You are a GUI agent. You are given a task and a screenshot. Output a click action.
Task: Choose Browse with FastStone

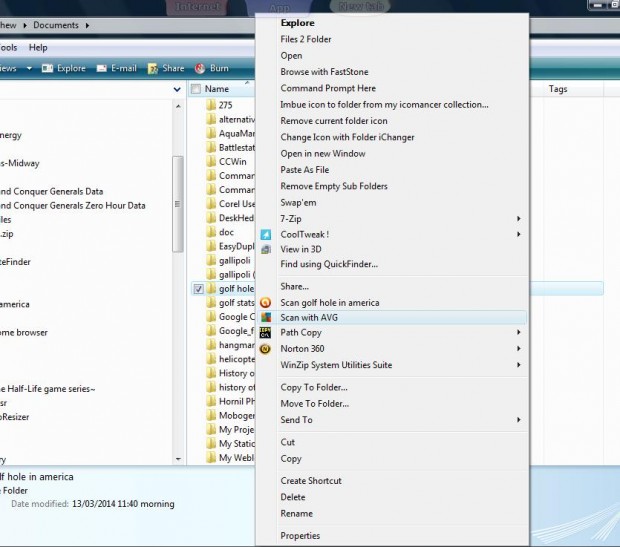coord(324,72)
